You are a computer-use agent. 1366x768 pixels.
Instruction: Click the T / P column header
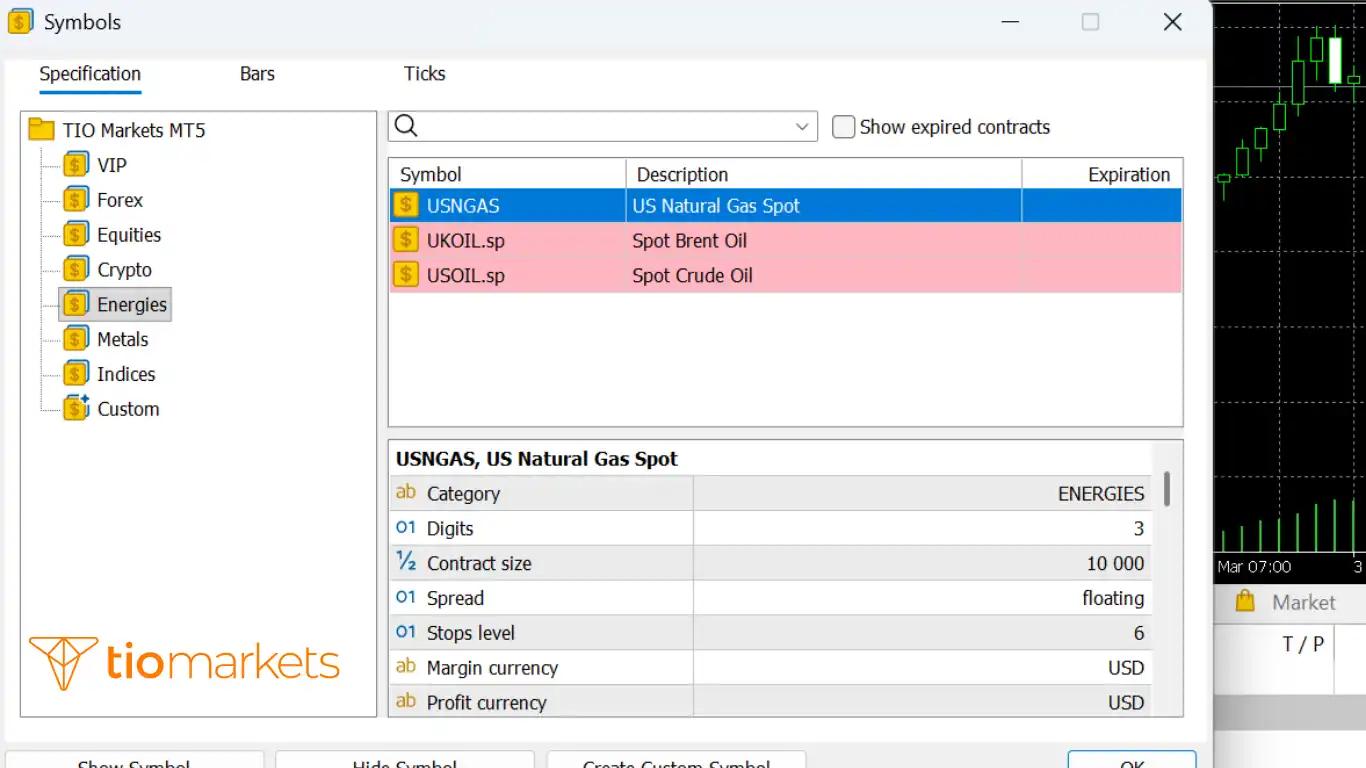click(x=1303, y=644)
